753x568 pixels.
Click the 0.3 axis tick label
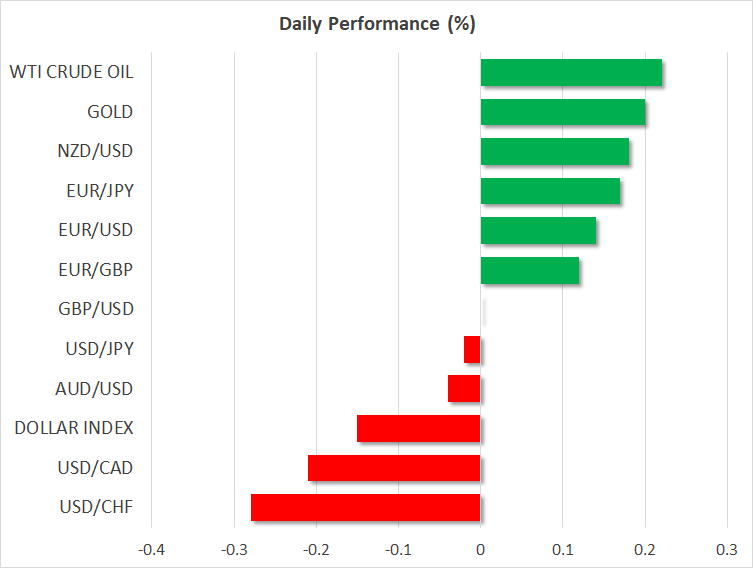coord(727,549)
